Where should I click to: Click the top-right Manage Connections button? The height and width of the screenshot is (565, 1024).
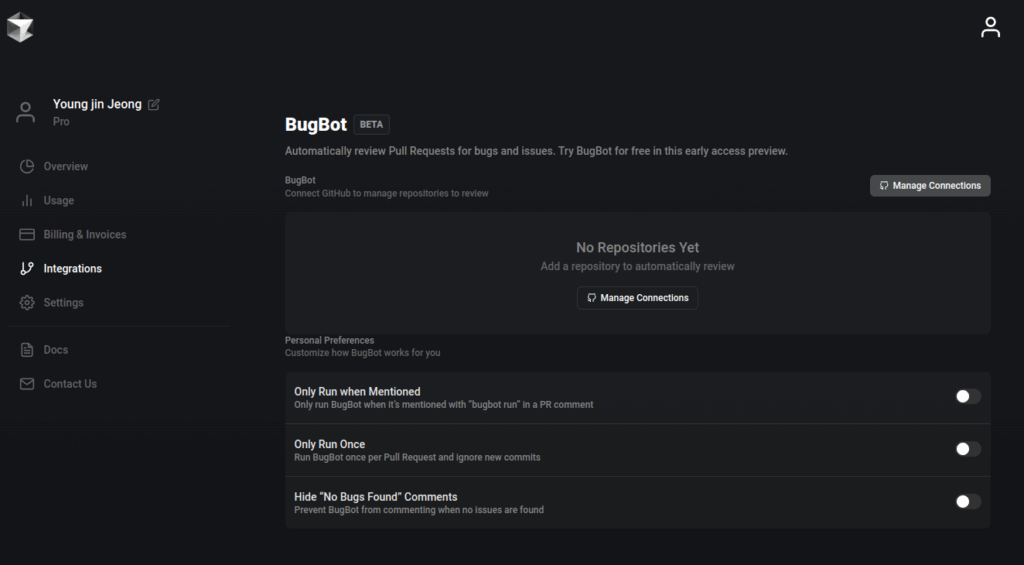[930, 186]
